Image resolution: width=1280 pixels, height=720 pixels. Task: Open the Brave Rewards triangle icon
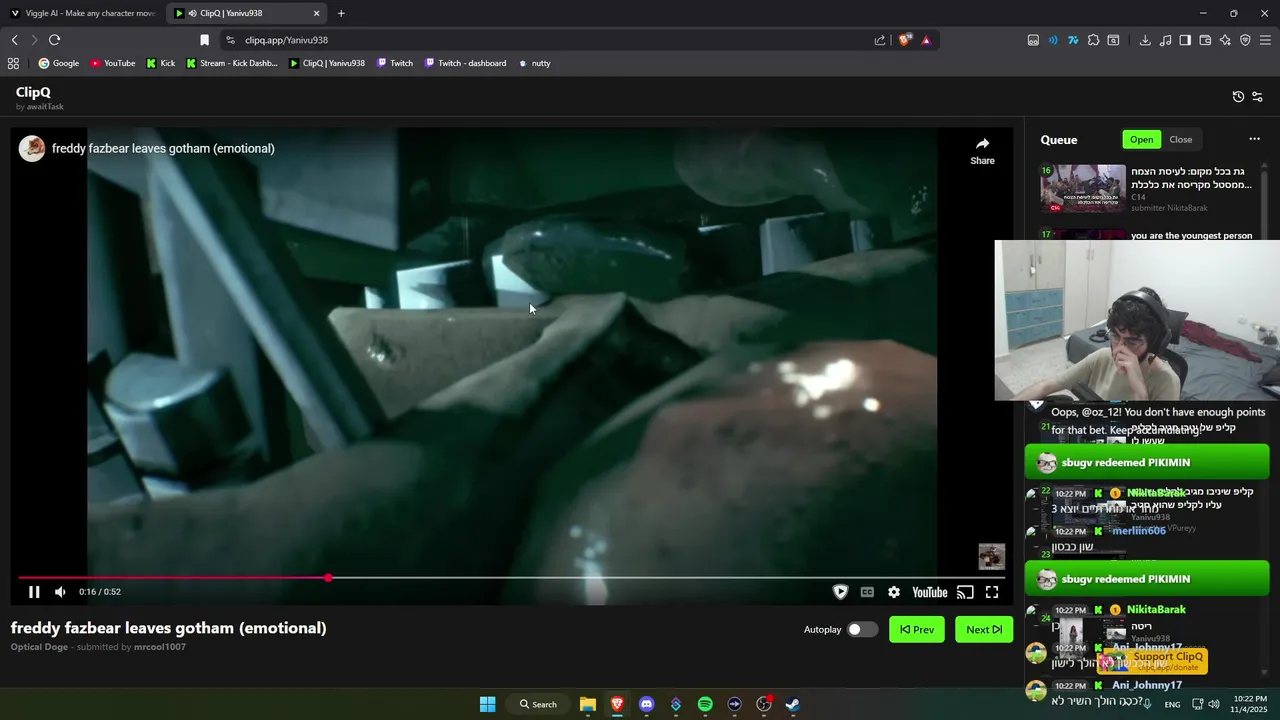(926, 40)
